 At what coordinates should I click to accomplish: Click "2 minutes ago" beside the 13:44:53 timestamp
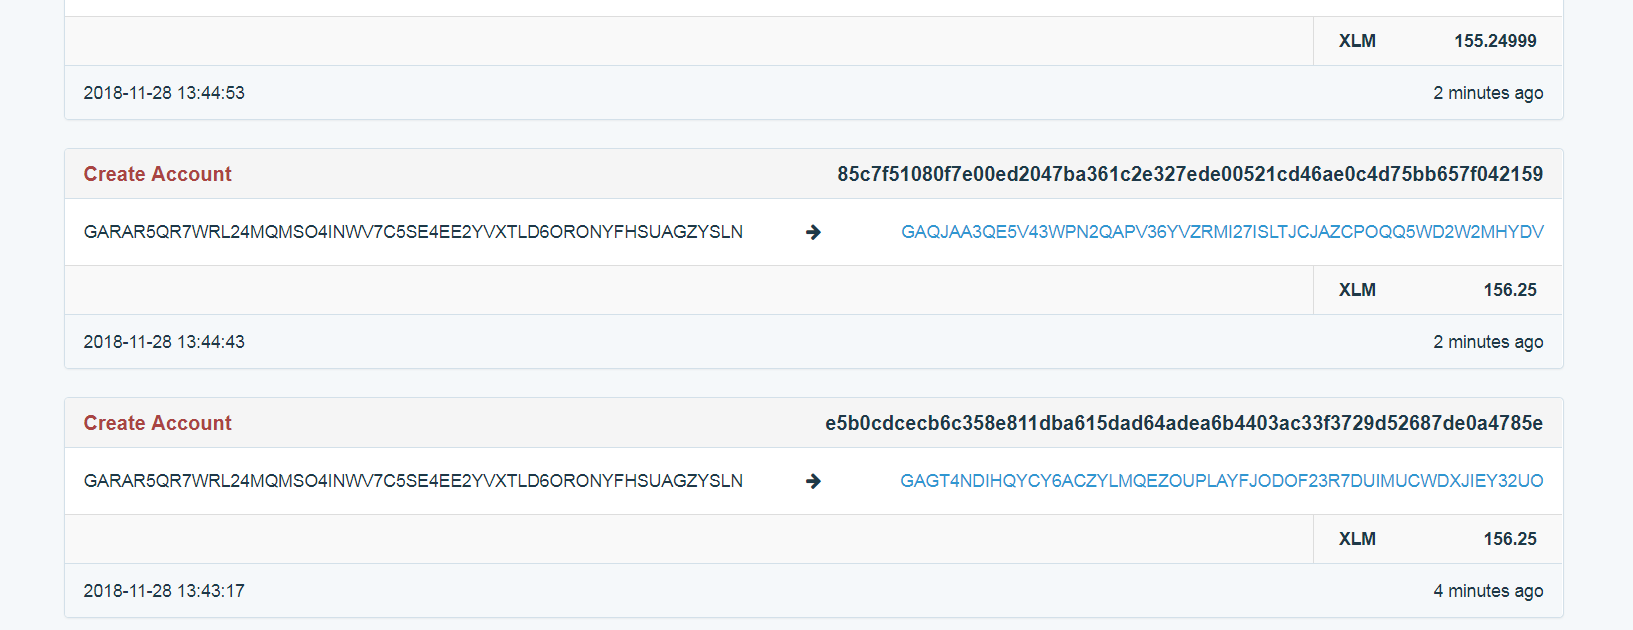1488,93
